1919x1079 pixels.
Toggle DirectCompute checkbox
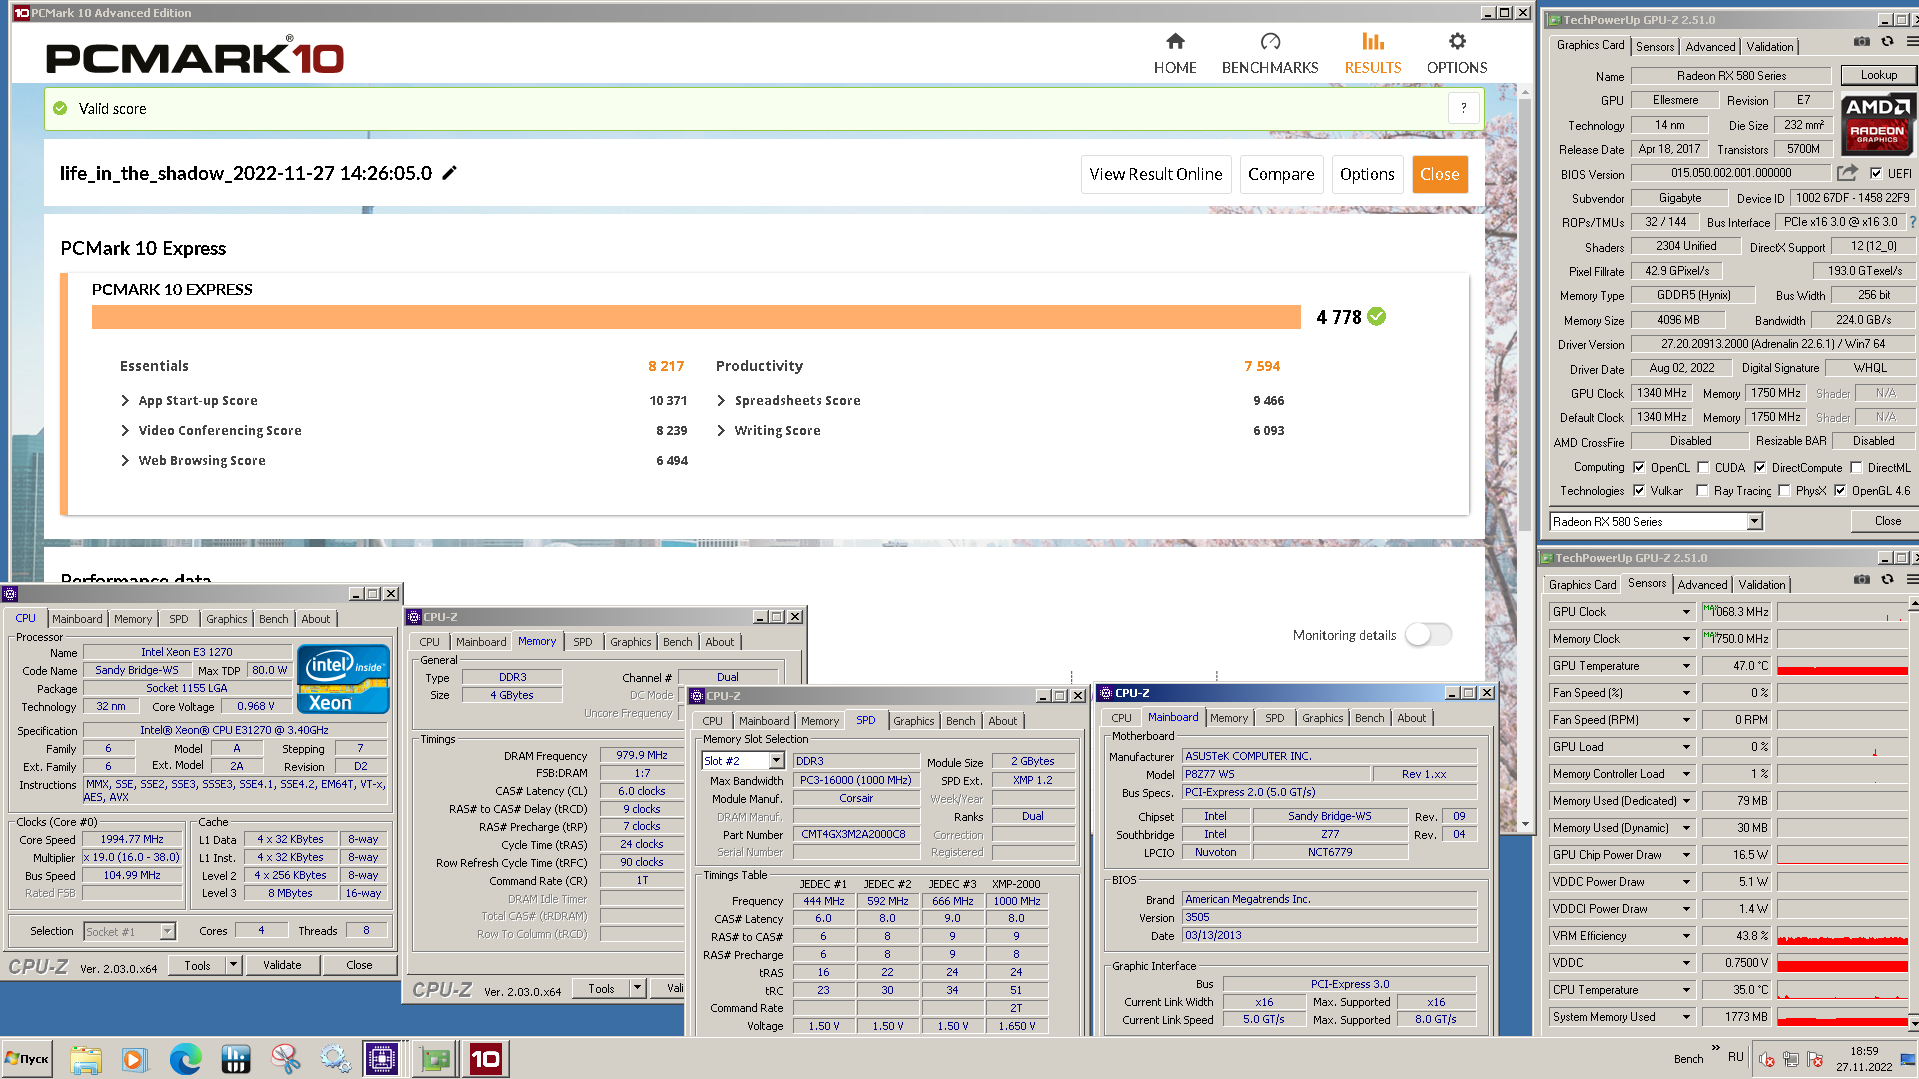[1760, 467]
